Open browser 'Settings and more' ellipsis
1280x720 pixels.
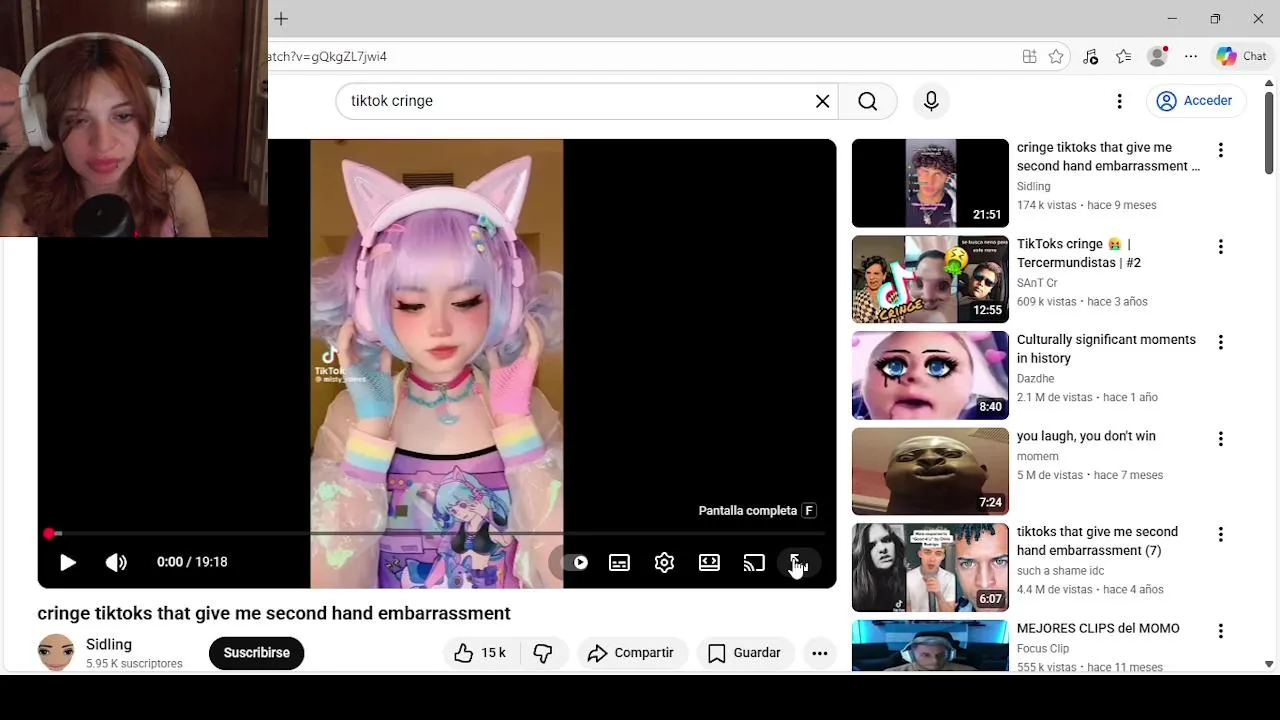point(1191,57)
